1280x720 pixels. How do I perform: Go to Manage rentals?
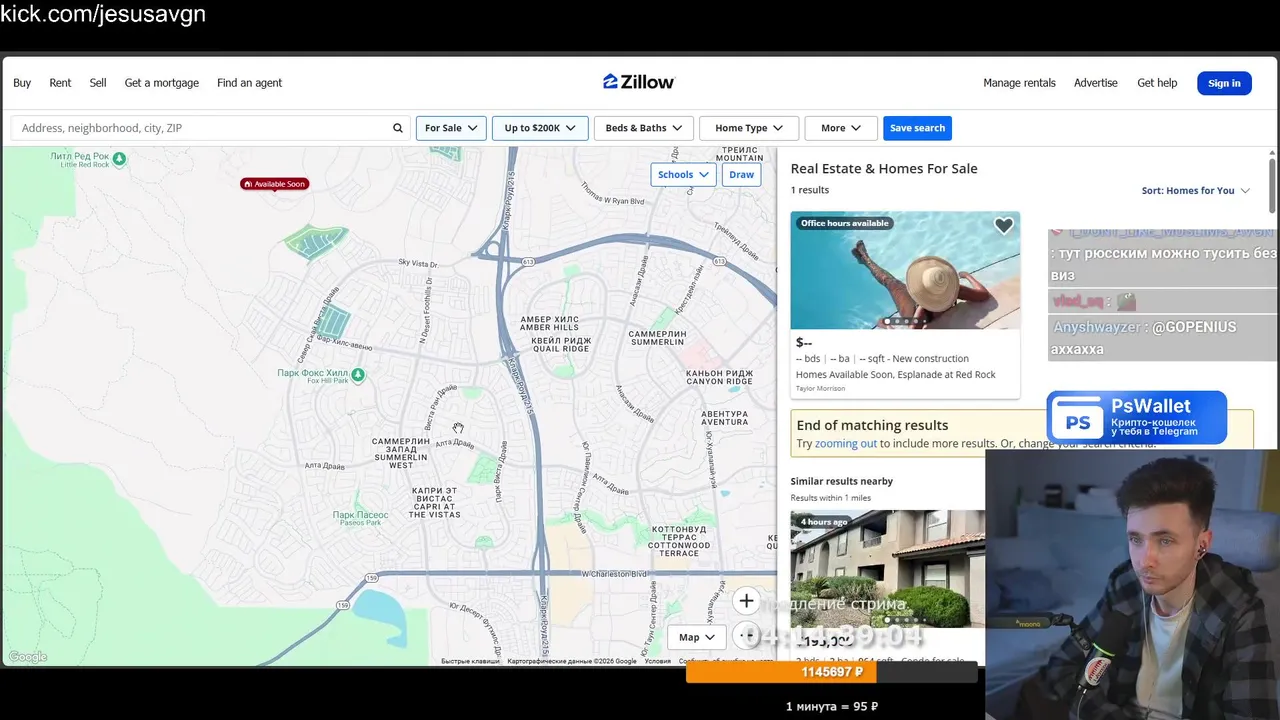tap(1019, 83)
